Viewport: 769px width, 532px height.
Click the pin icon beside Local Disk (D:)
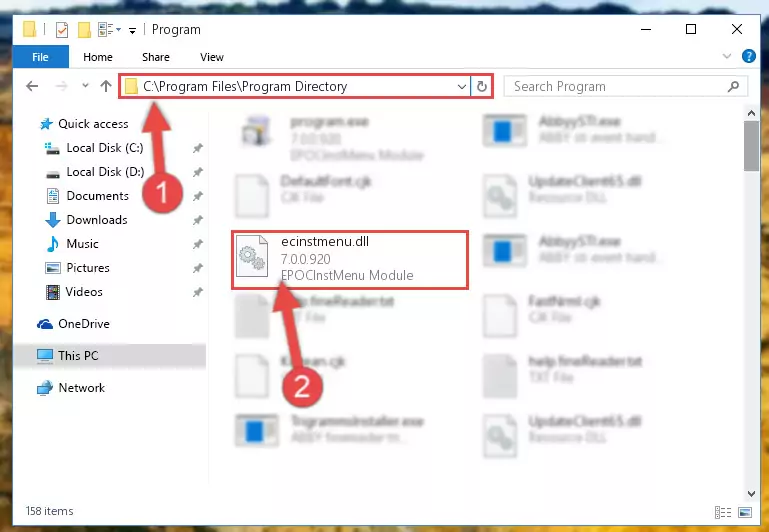[x=197, y=172]
